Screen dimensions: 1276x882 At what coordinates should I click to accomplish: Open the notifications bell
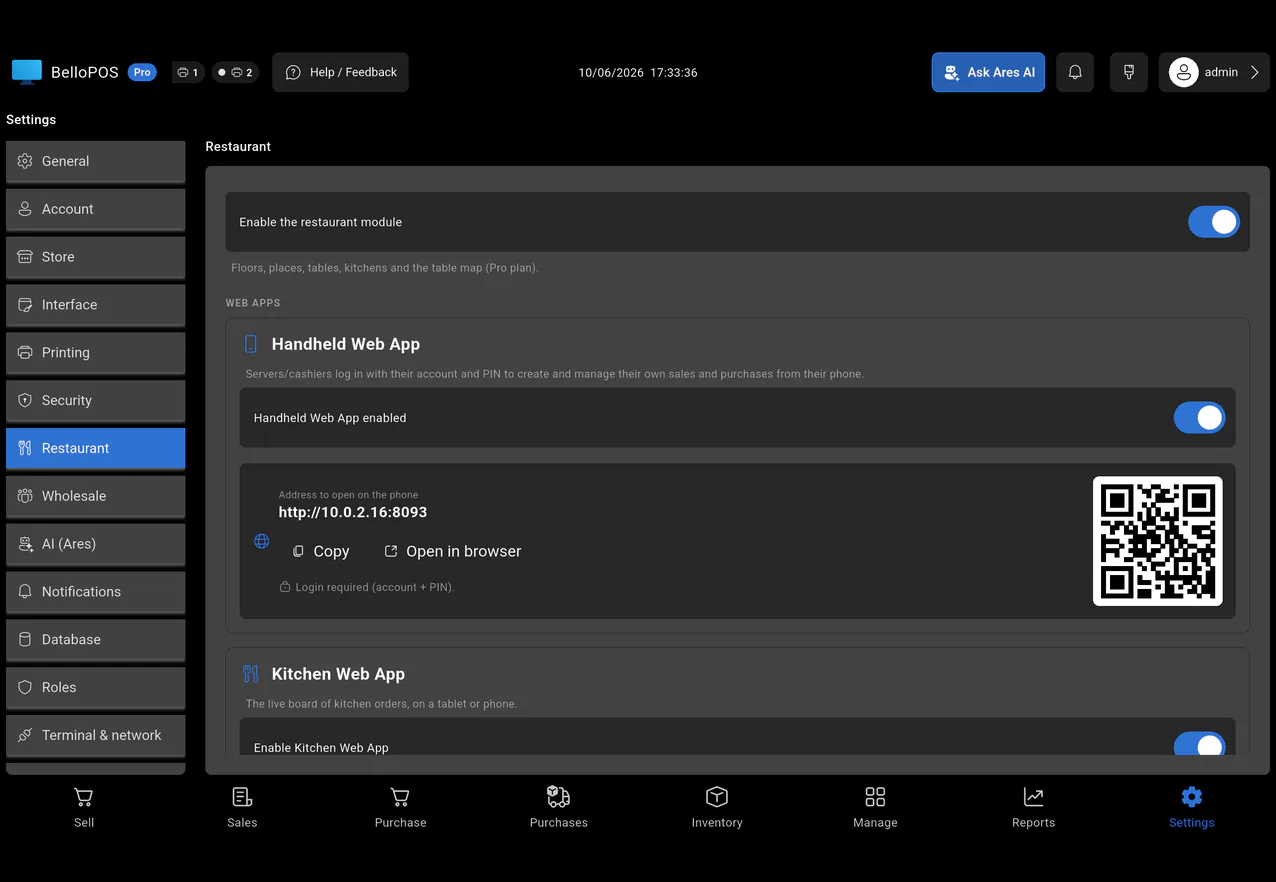click(1075, 72)
